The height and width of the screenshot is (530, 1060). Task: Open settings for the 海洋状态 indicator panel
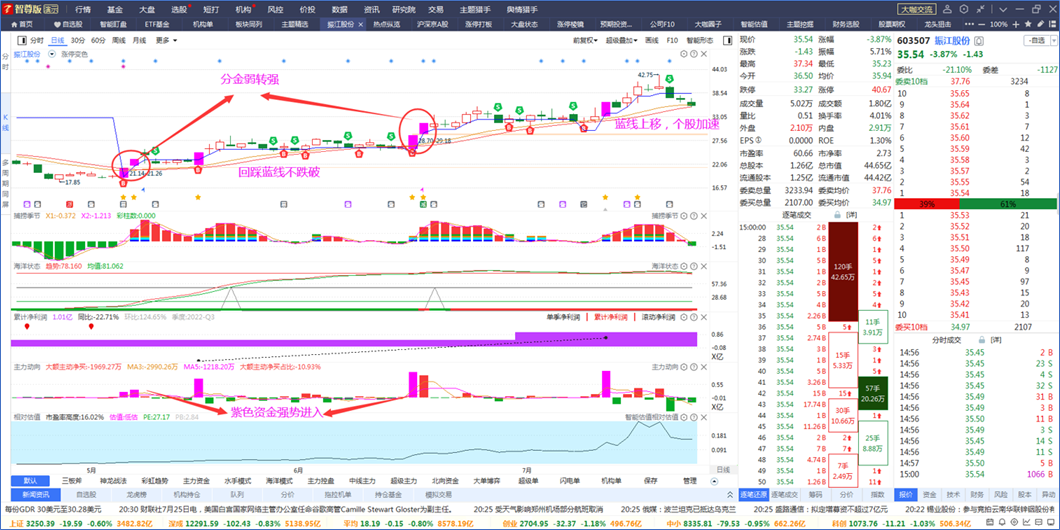click(683, 266)
